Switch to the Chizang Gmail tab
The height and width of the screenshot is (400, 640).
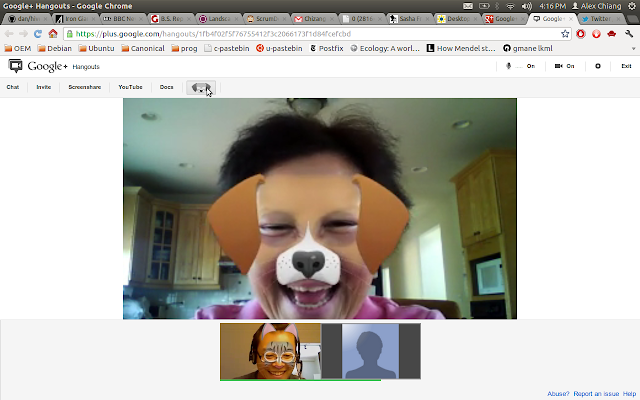pyautogui.click(x=313, y=19)
